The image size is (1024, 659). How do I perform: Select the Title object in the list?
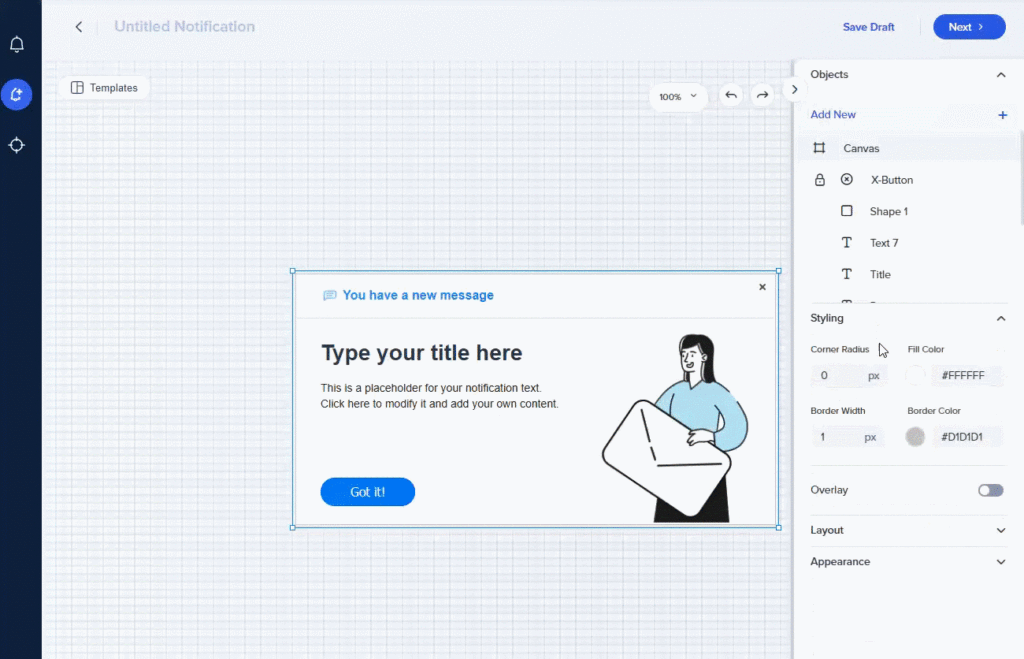point(880,273)
